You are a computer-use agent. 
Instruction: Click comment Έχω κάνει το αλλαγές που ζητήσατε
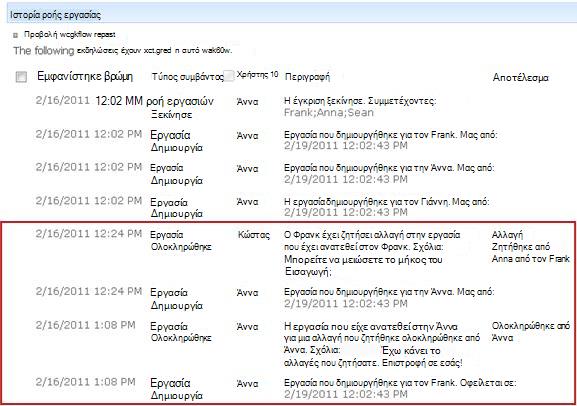pyautogui.click(x=373, y=357)
